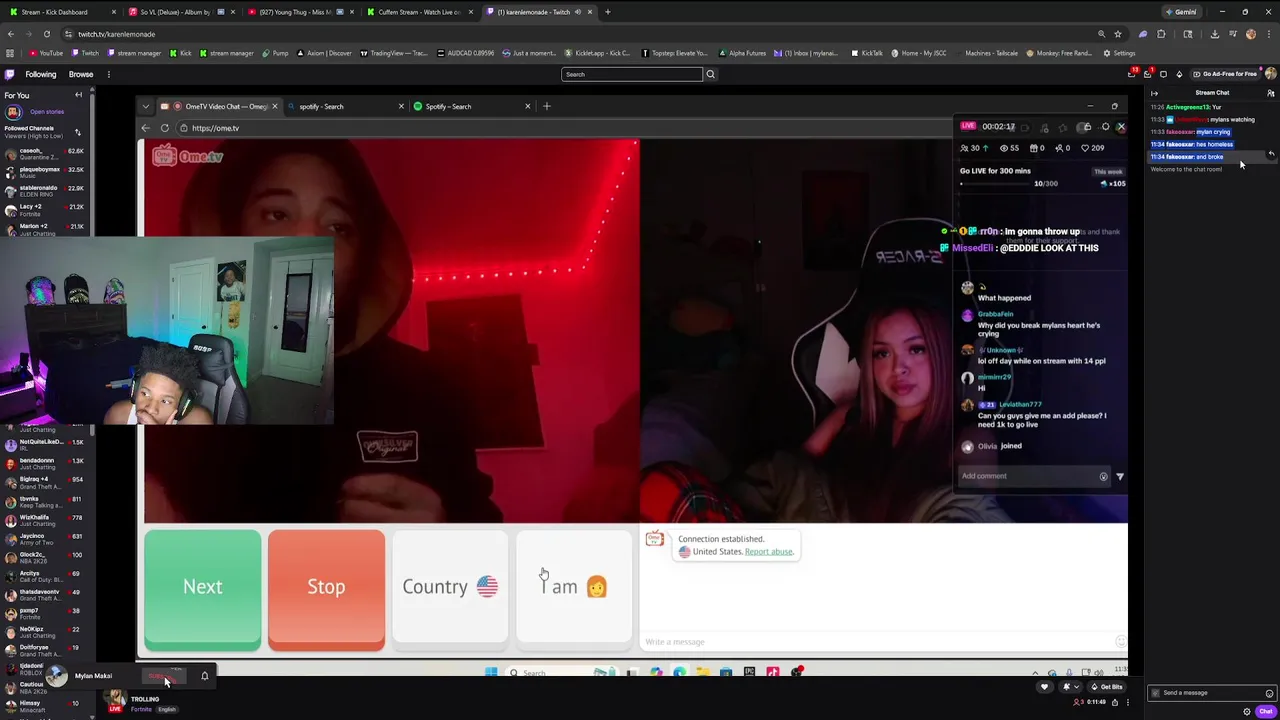Screen dimensions: 1280x720
Task: Open Chrome extensions puzzle icon
Action: point(1161,34)
